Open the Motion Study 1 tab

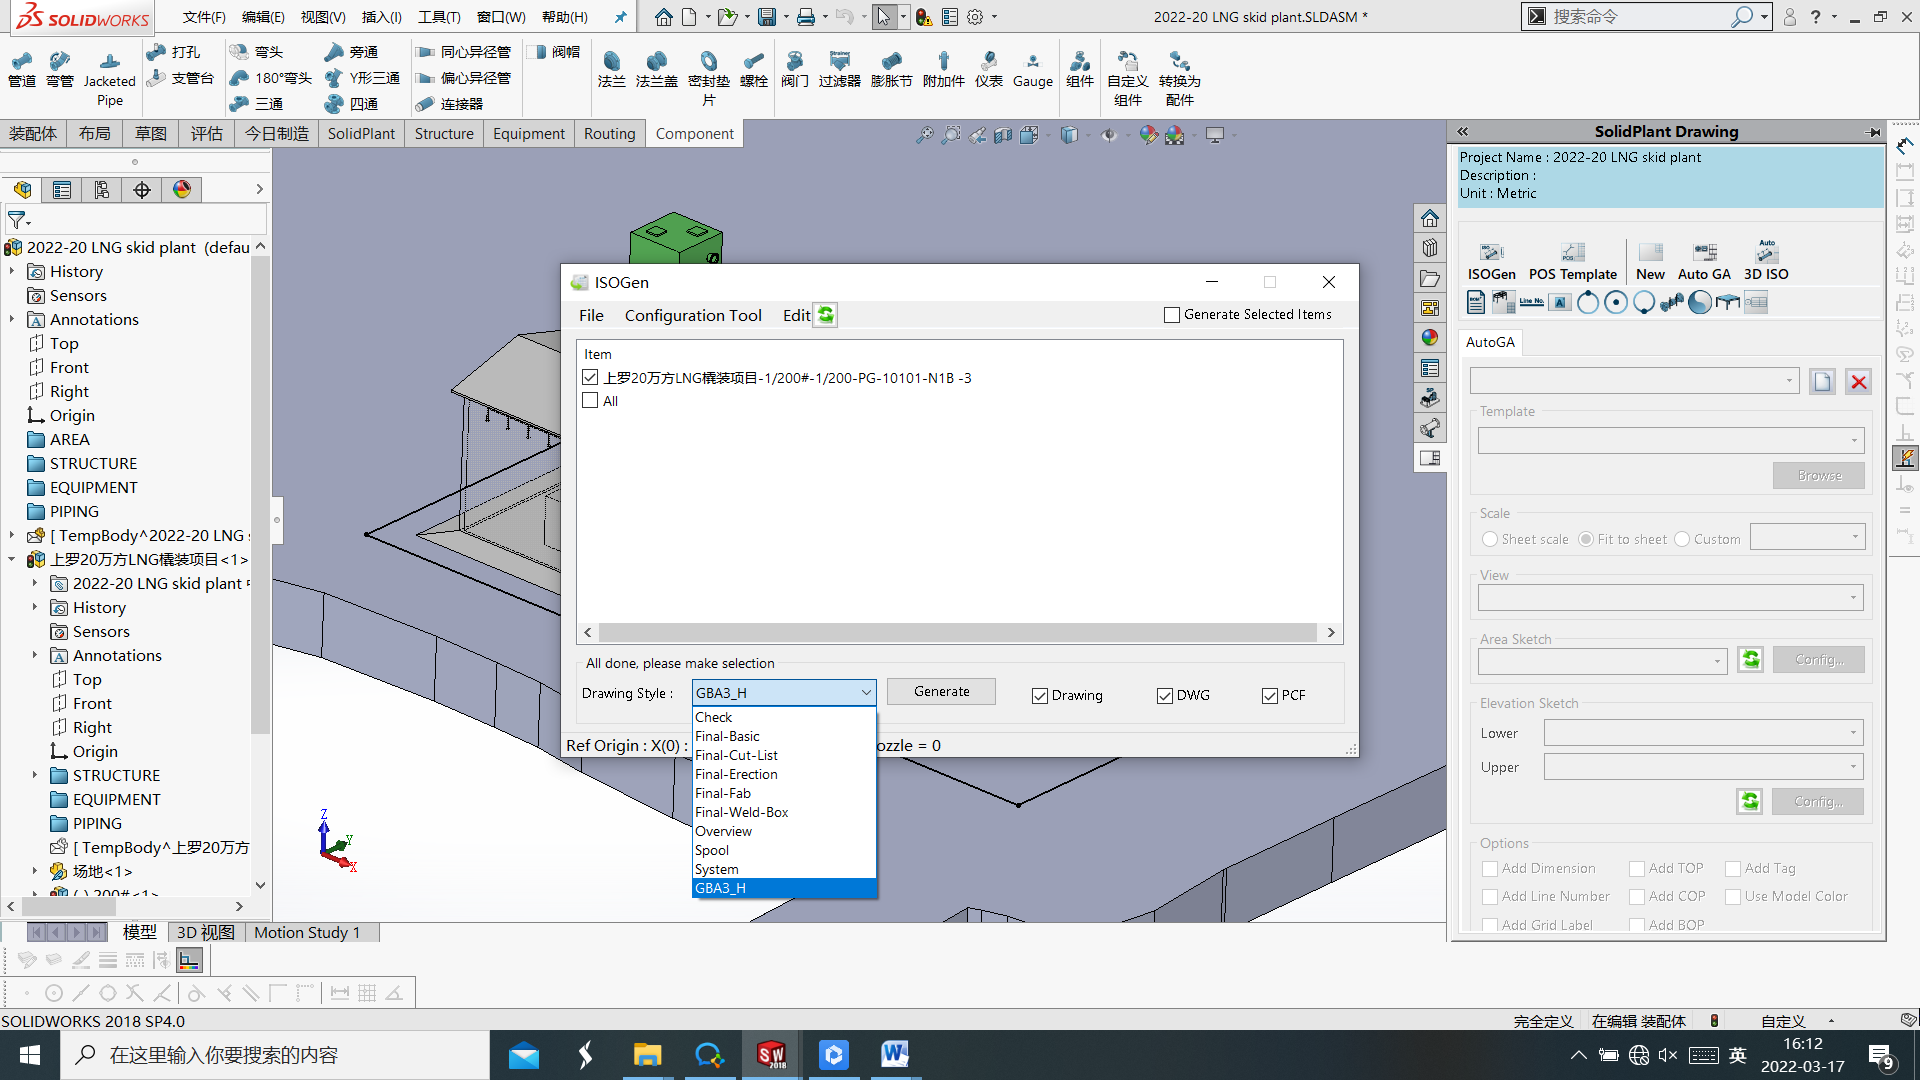coord(307,932)
